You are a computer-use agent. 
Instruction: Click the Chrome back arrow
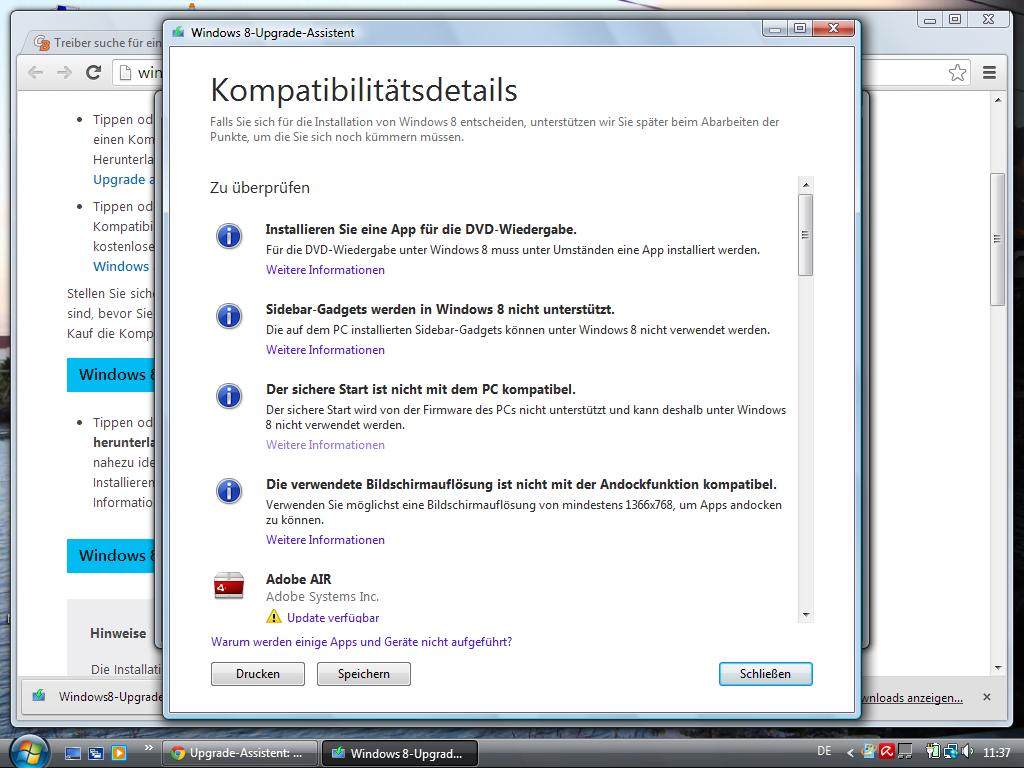(35, 72)
